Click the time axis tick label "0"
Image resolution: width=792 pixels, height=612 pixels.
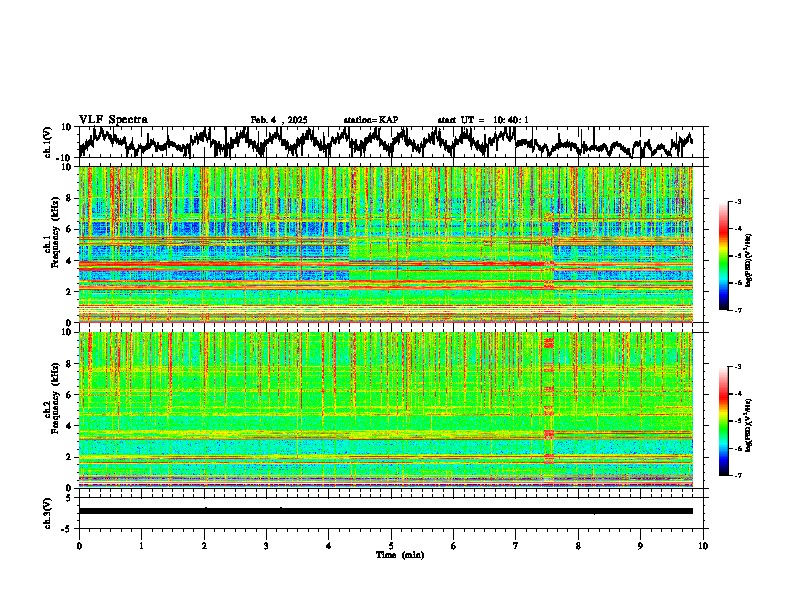coord(79,546)
